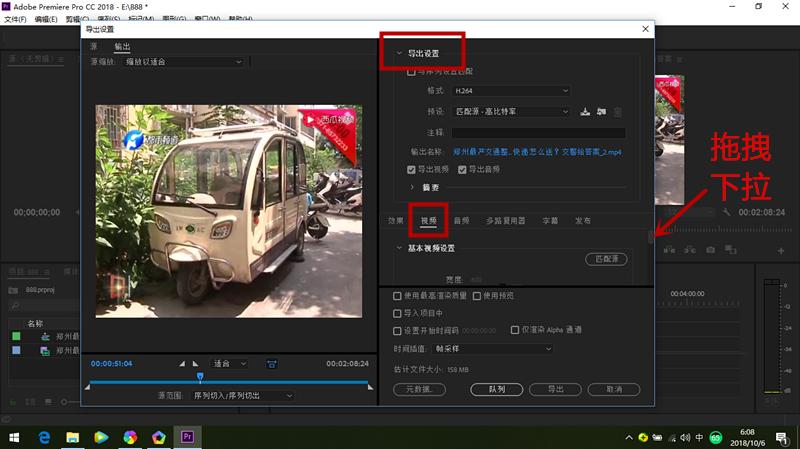
Task: Toggle the aspect ratio correction icon
Action: click(x=272, y=364)
